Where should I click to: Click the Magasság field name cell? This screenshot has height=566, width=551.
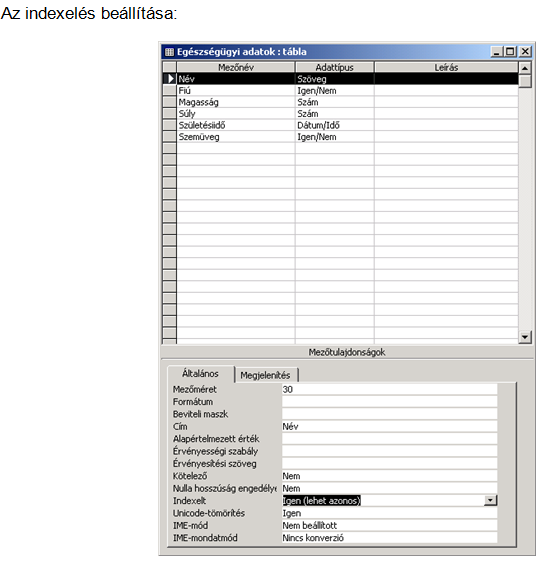tap(236, 102)
